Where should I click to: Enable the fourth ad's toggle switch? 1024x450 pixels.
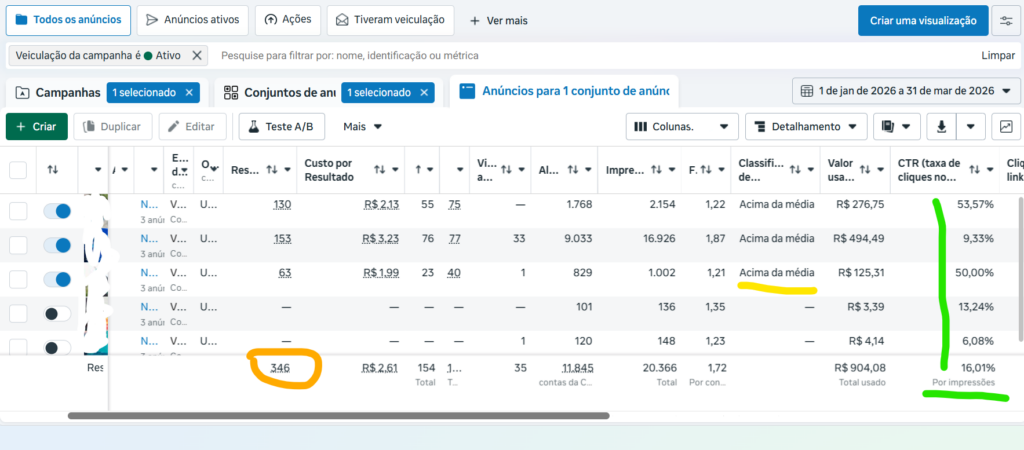(58, 314)
